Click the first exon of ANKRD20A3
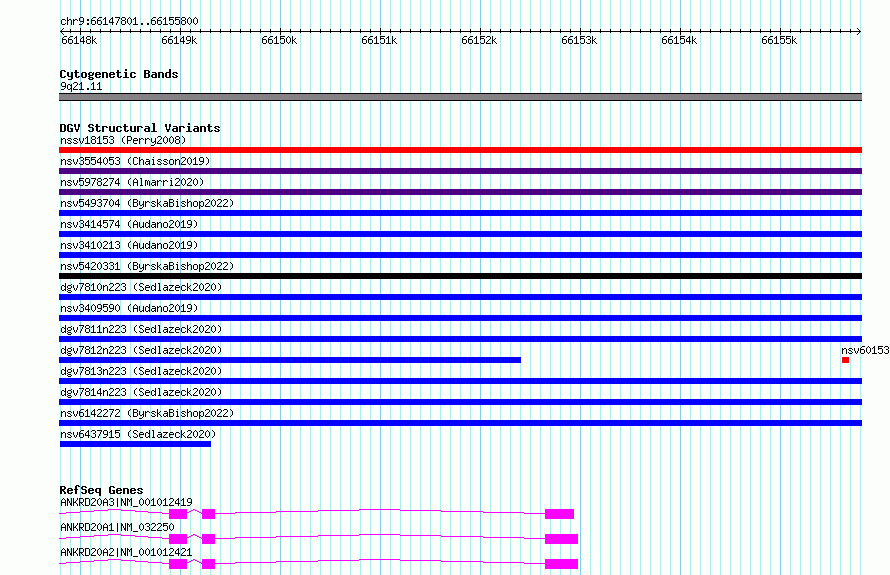Image resolution: width=890 pixels, height=575 pixels. tap(178, 514)
